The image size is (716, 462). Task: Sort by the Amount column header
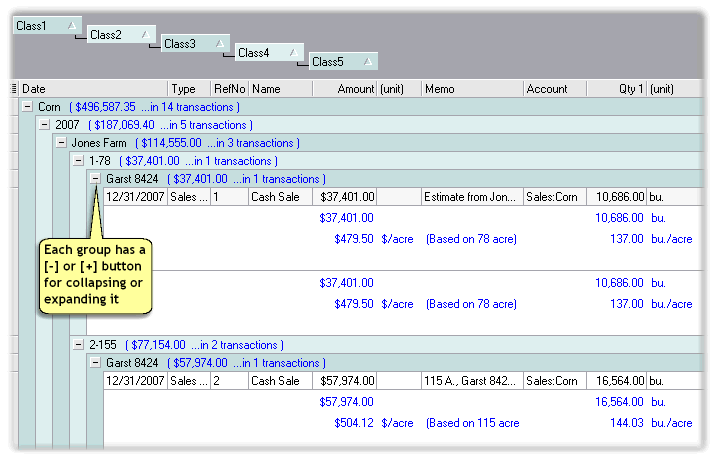(x=345, y=89)
